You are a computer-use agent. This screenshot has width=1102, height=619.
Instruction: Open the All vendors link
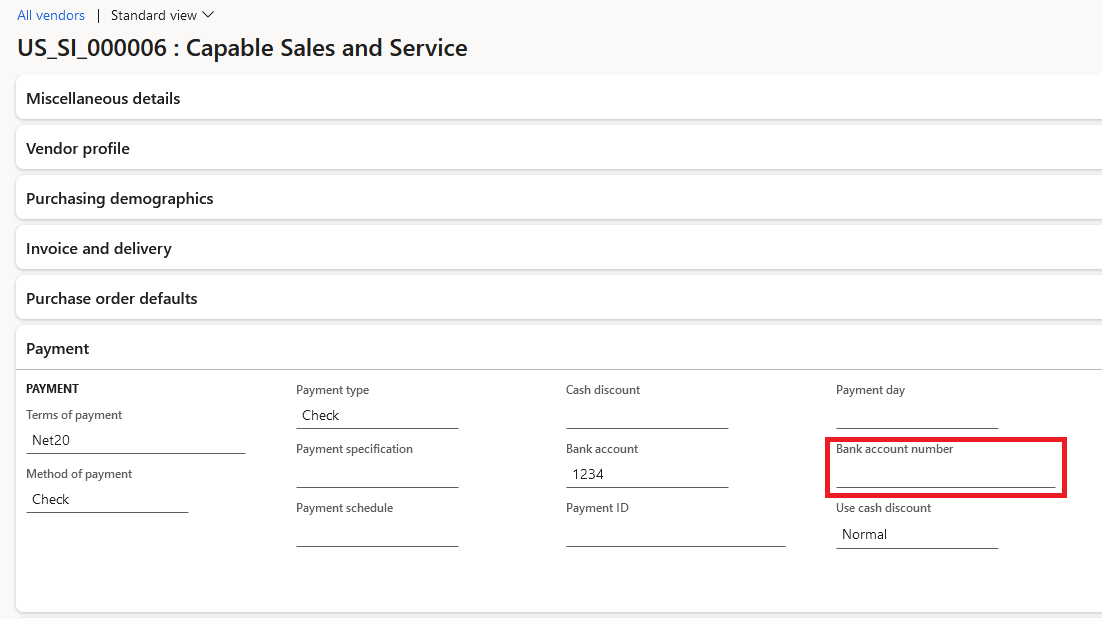[x=51, y=15]
